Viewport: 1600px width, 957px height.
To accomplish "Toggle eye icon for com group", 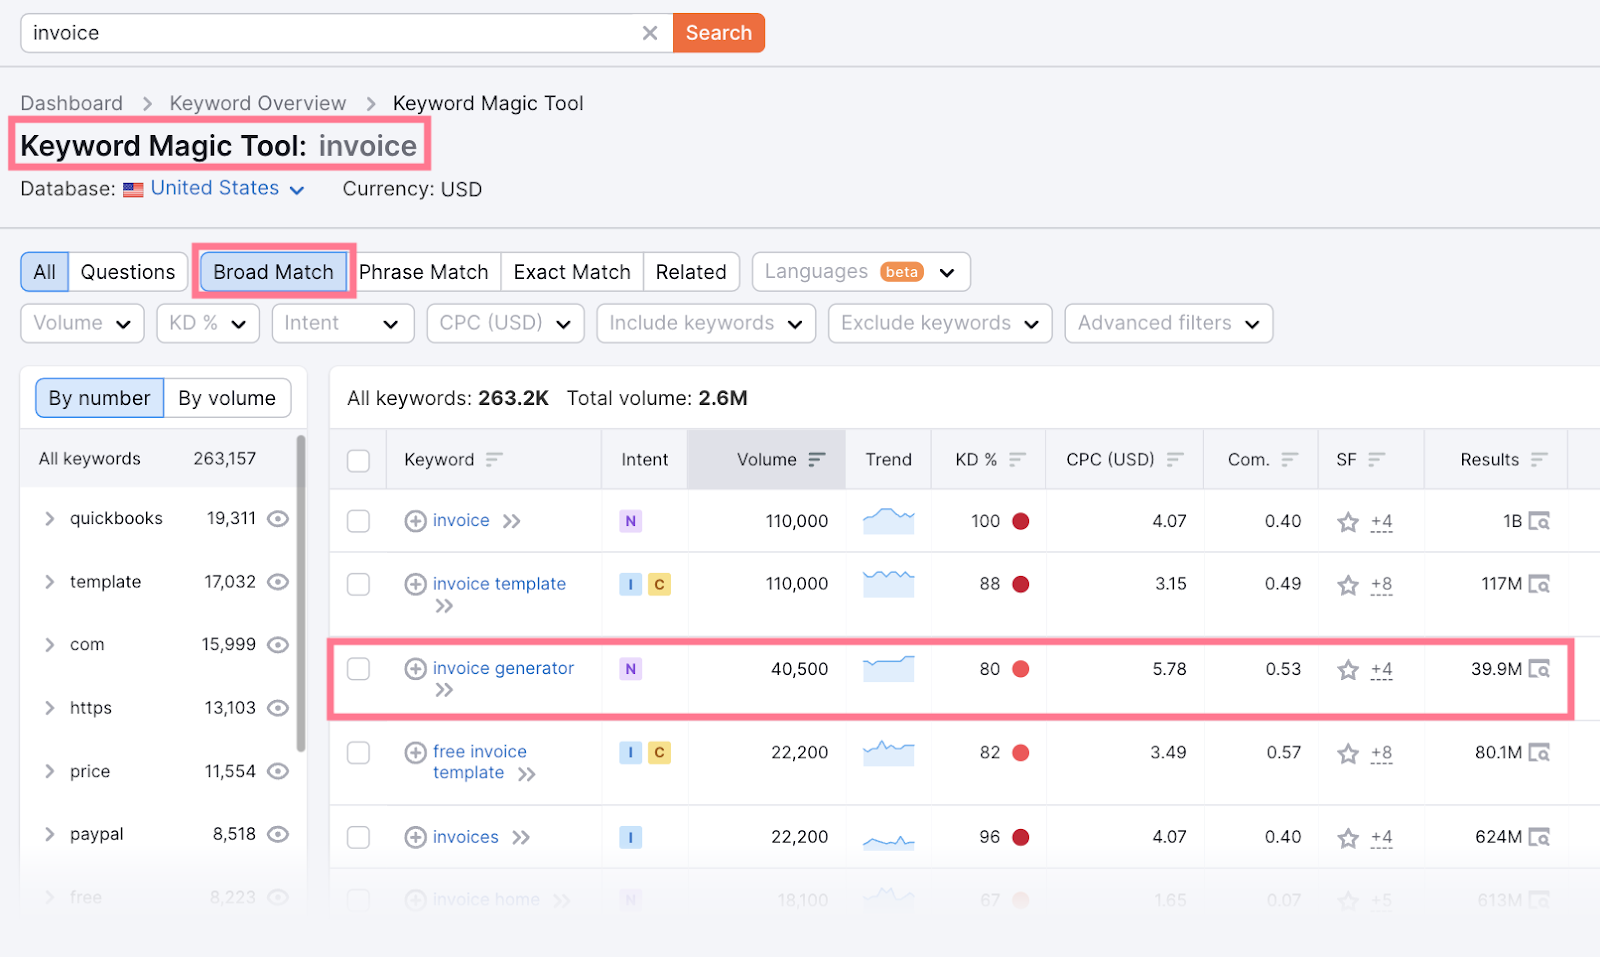I will 278,645.
